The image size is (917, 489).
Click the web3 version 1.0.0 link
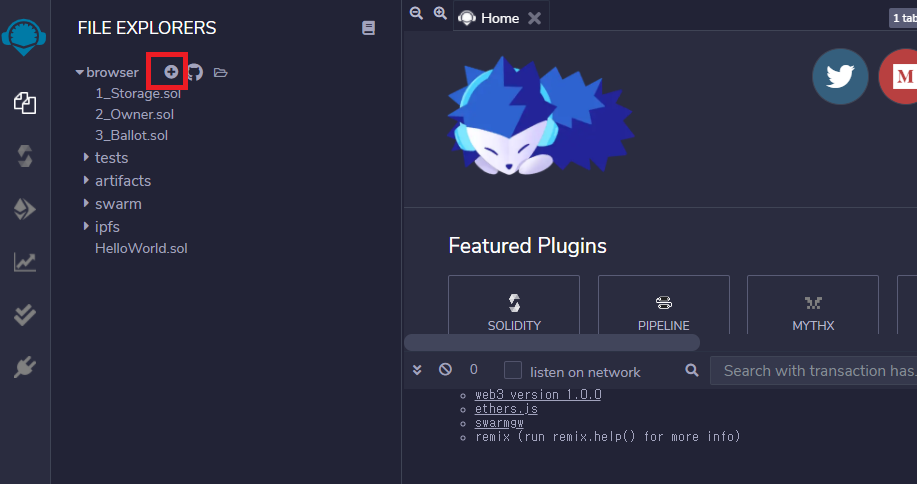538,395
